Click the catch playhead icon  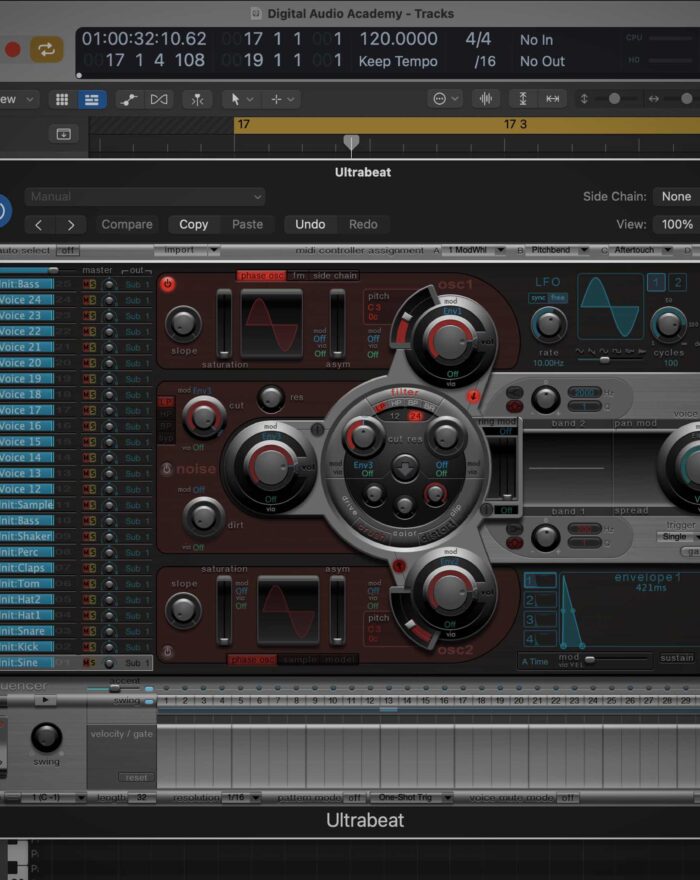coord(197,99)
